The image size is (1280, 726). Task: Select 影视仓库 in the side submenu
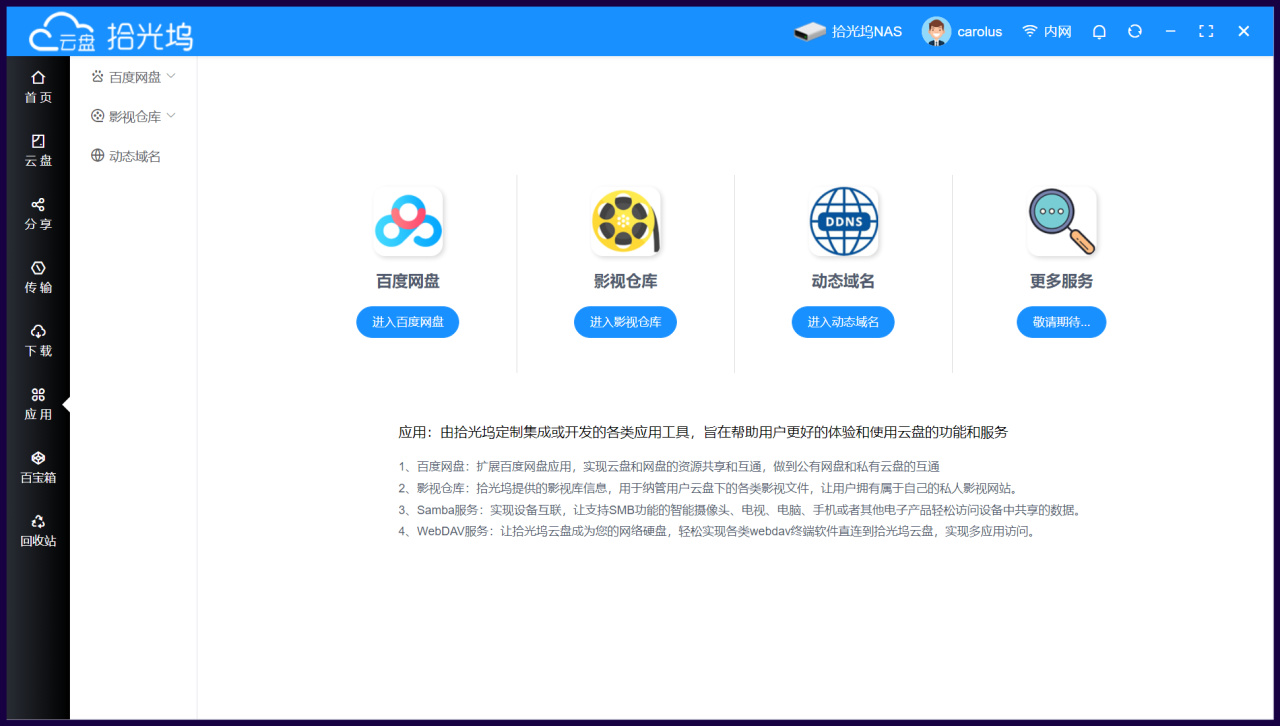pos(135,117)
